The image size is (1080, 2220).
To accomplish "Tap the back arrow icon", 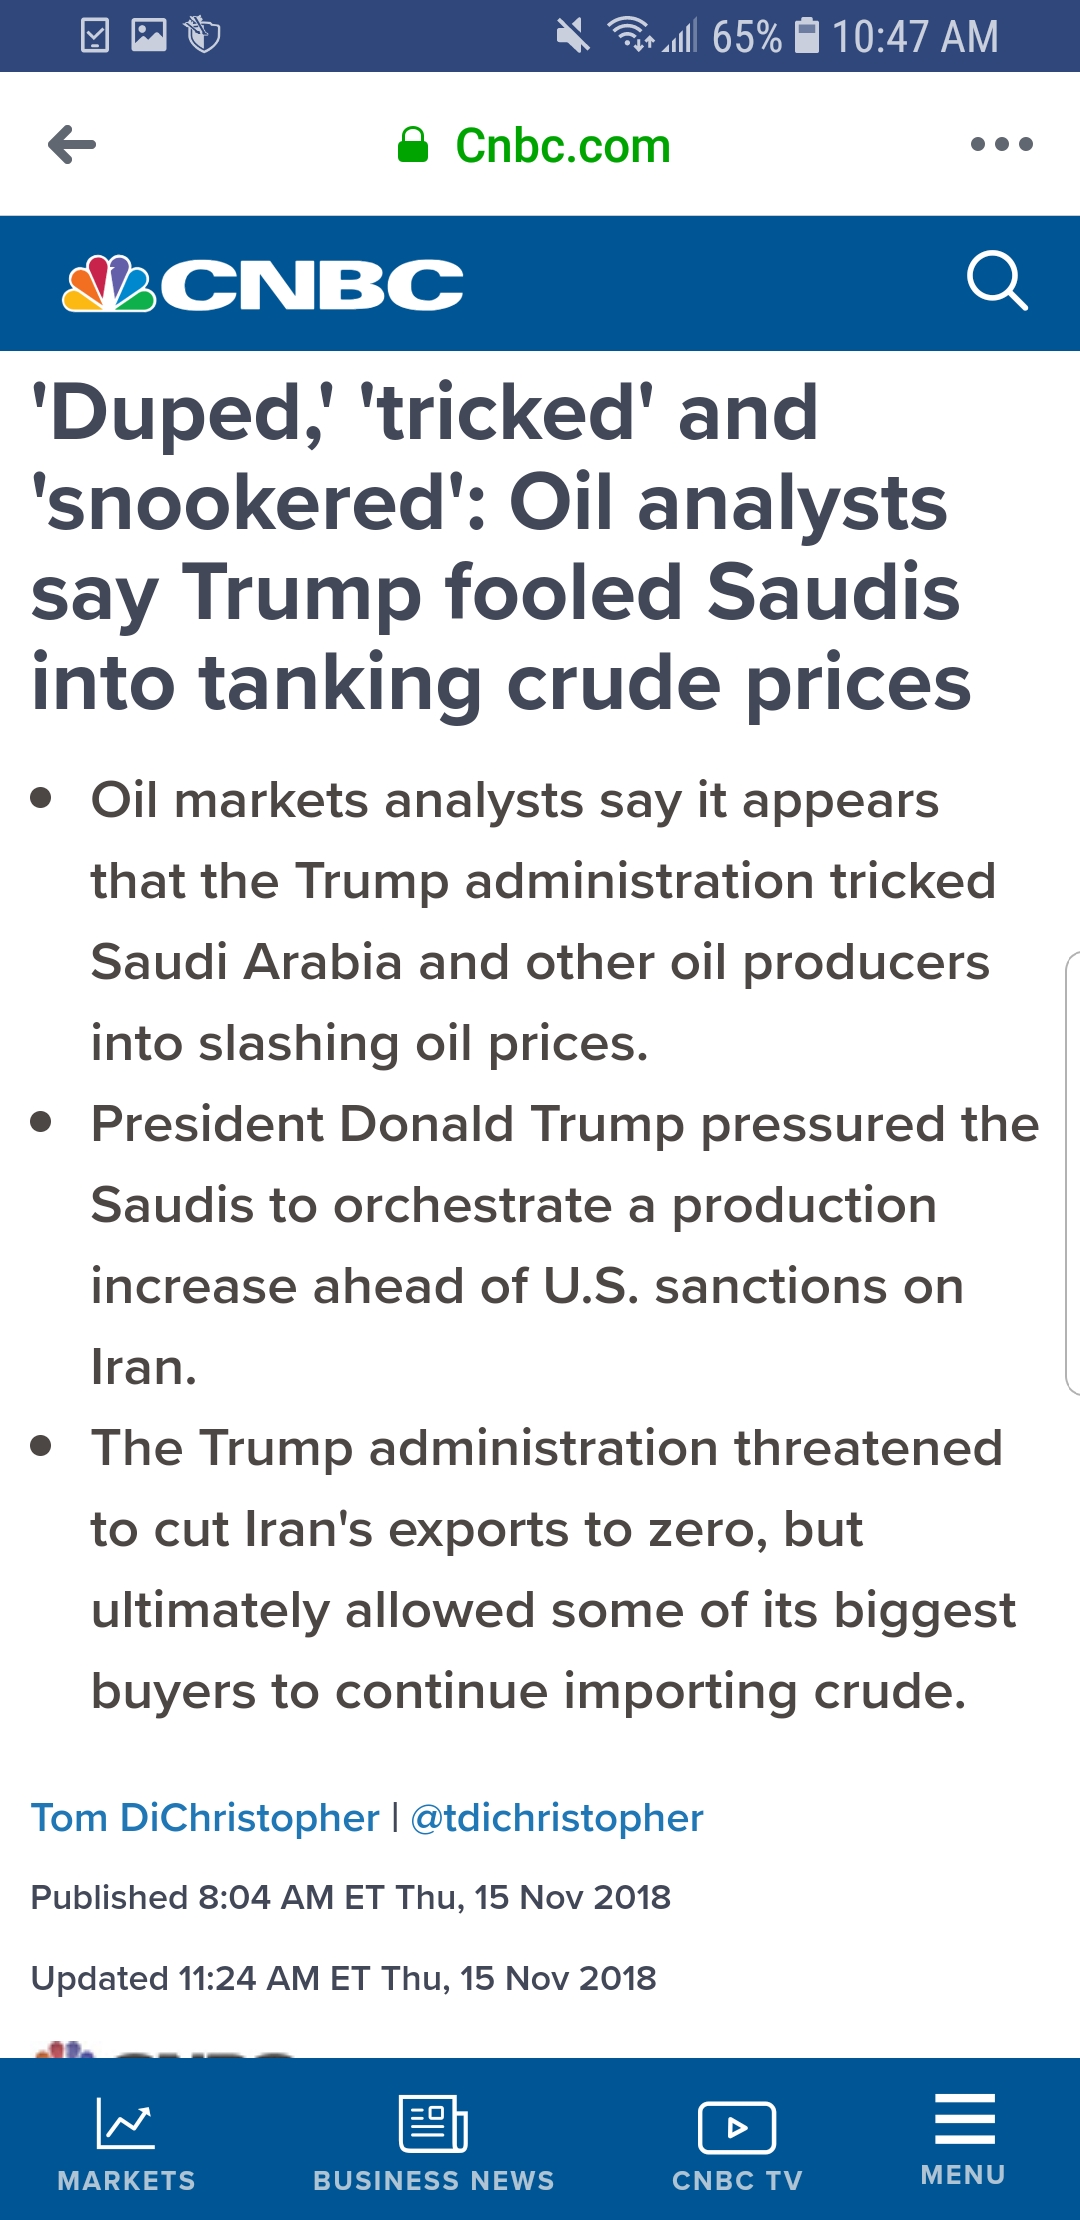I will (72, 145).
